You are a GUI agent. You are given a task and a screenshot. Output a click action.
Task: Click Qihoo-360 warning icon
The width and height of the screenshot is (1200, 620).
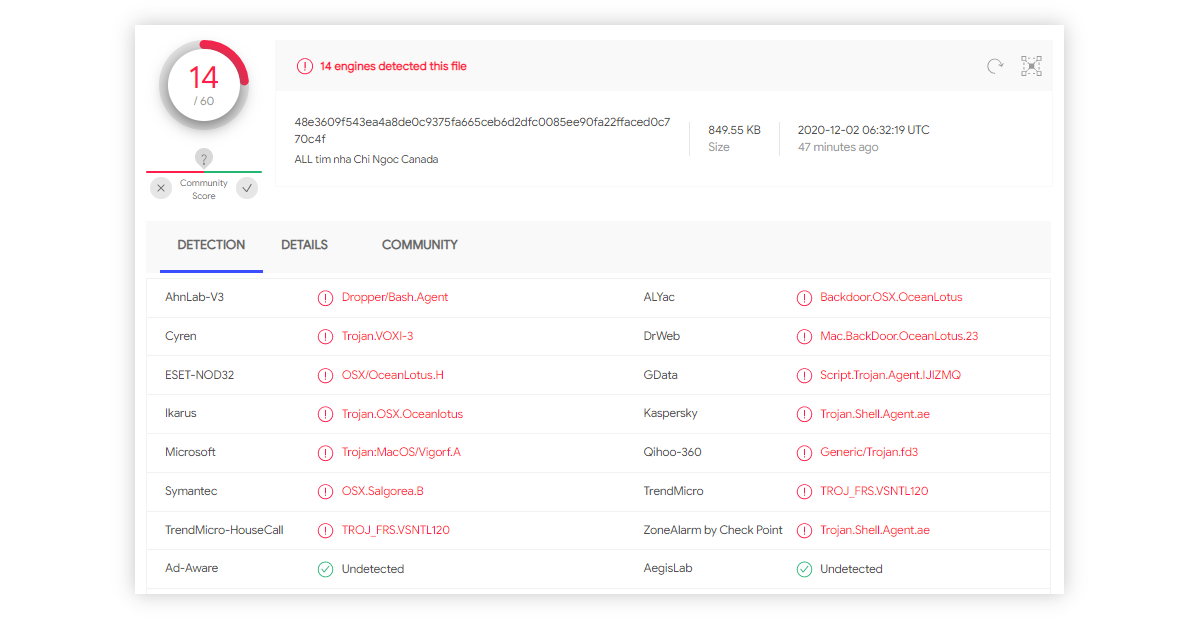(x=804, y=453)
